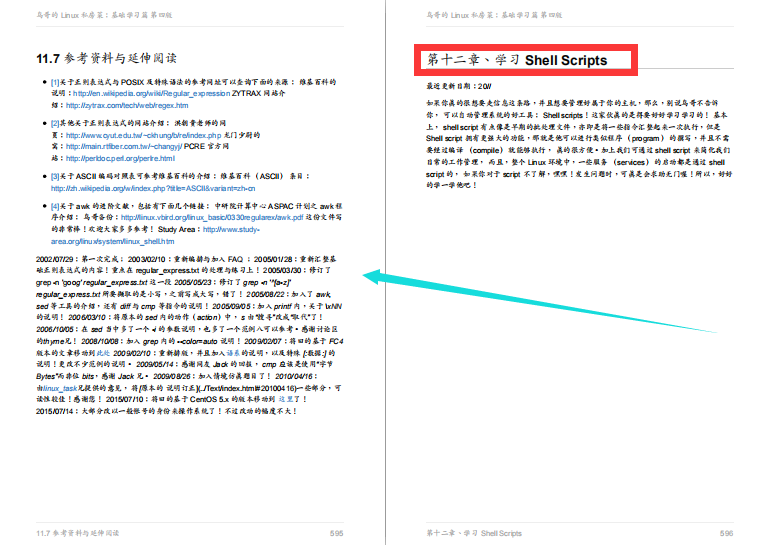This screenshot has width=772, height=545.
Task: Open the en.wikipedia.org Regular_expression link
Action: coord(151,93)
